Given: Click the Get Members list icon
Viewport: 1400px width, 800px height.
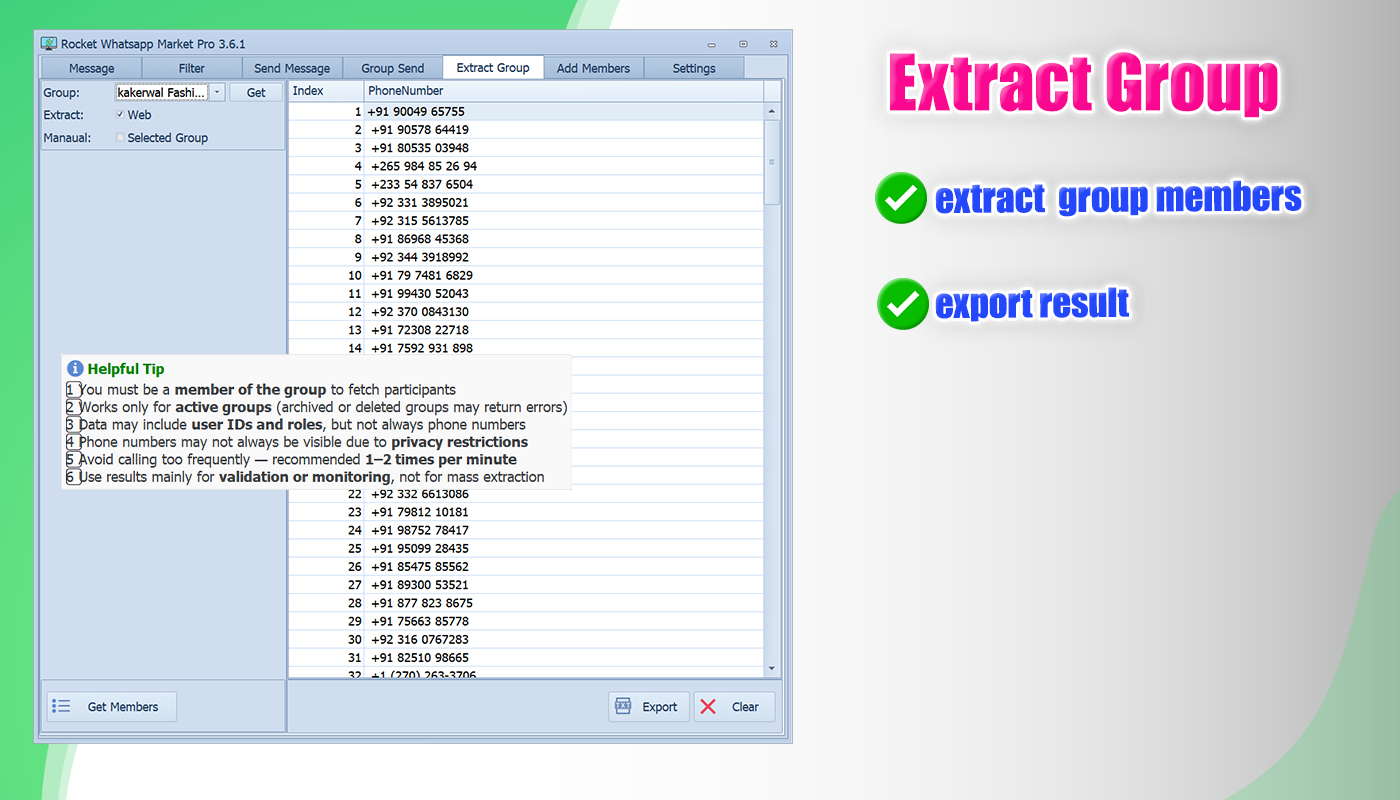Looking at the screenshot, I should coord(61,707).
